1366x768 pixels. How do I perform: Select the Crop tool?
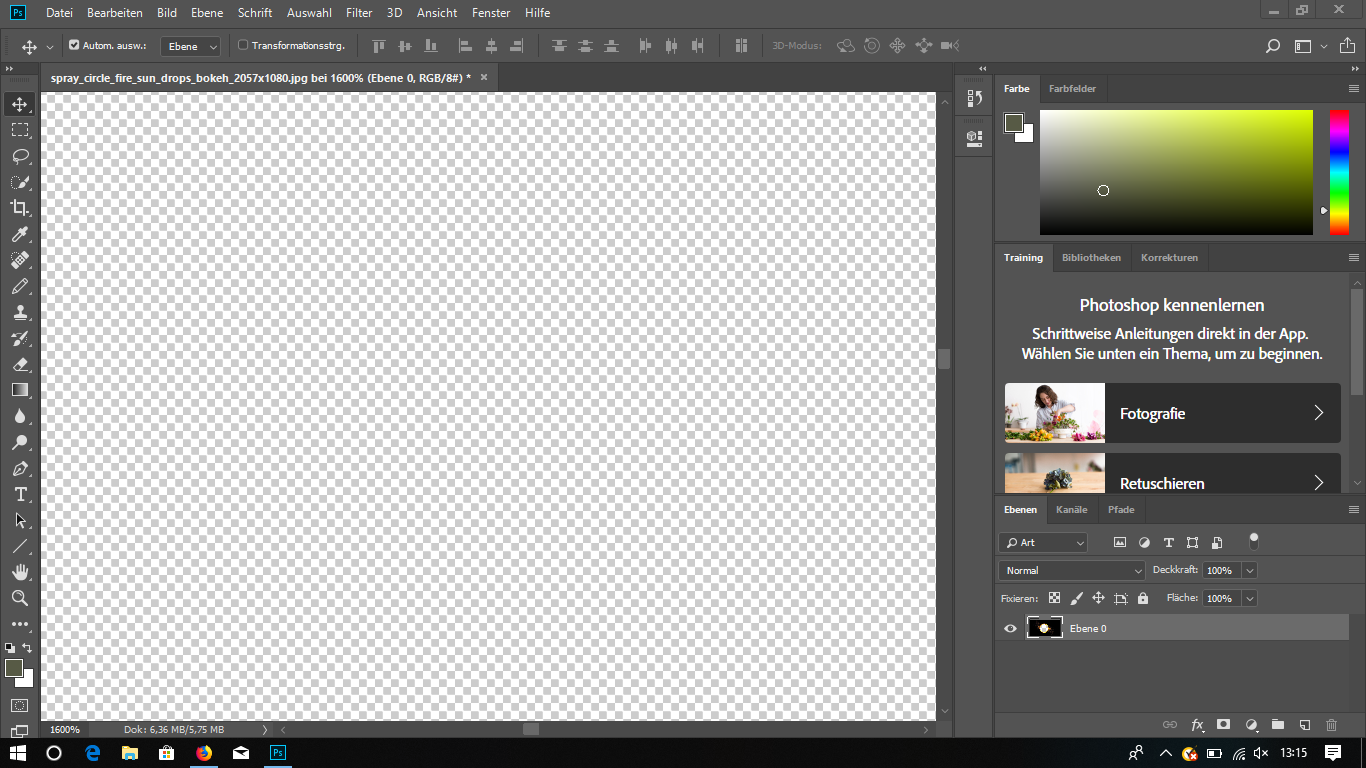[20, 208]
